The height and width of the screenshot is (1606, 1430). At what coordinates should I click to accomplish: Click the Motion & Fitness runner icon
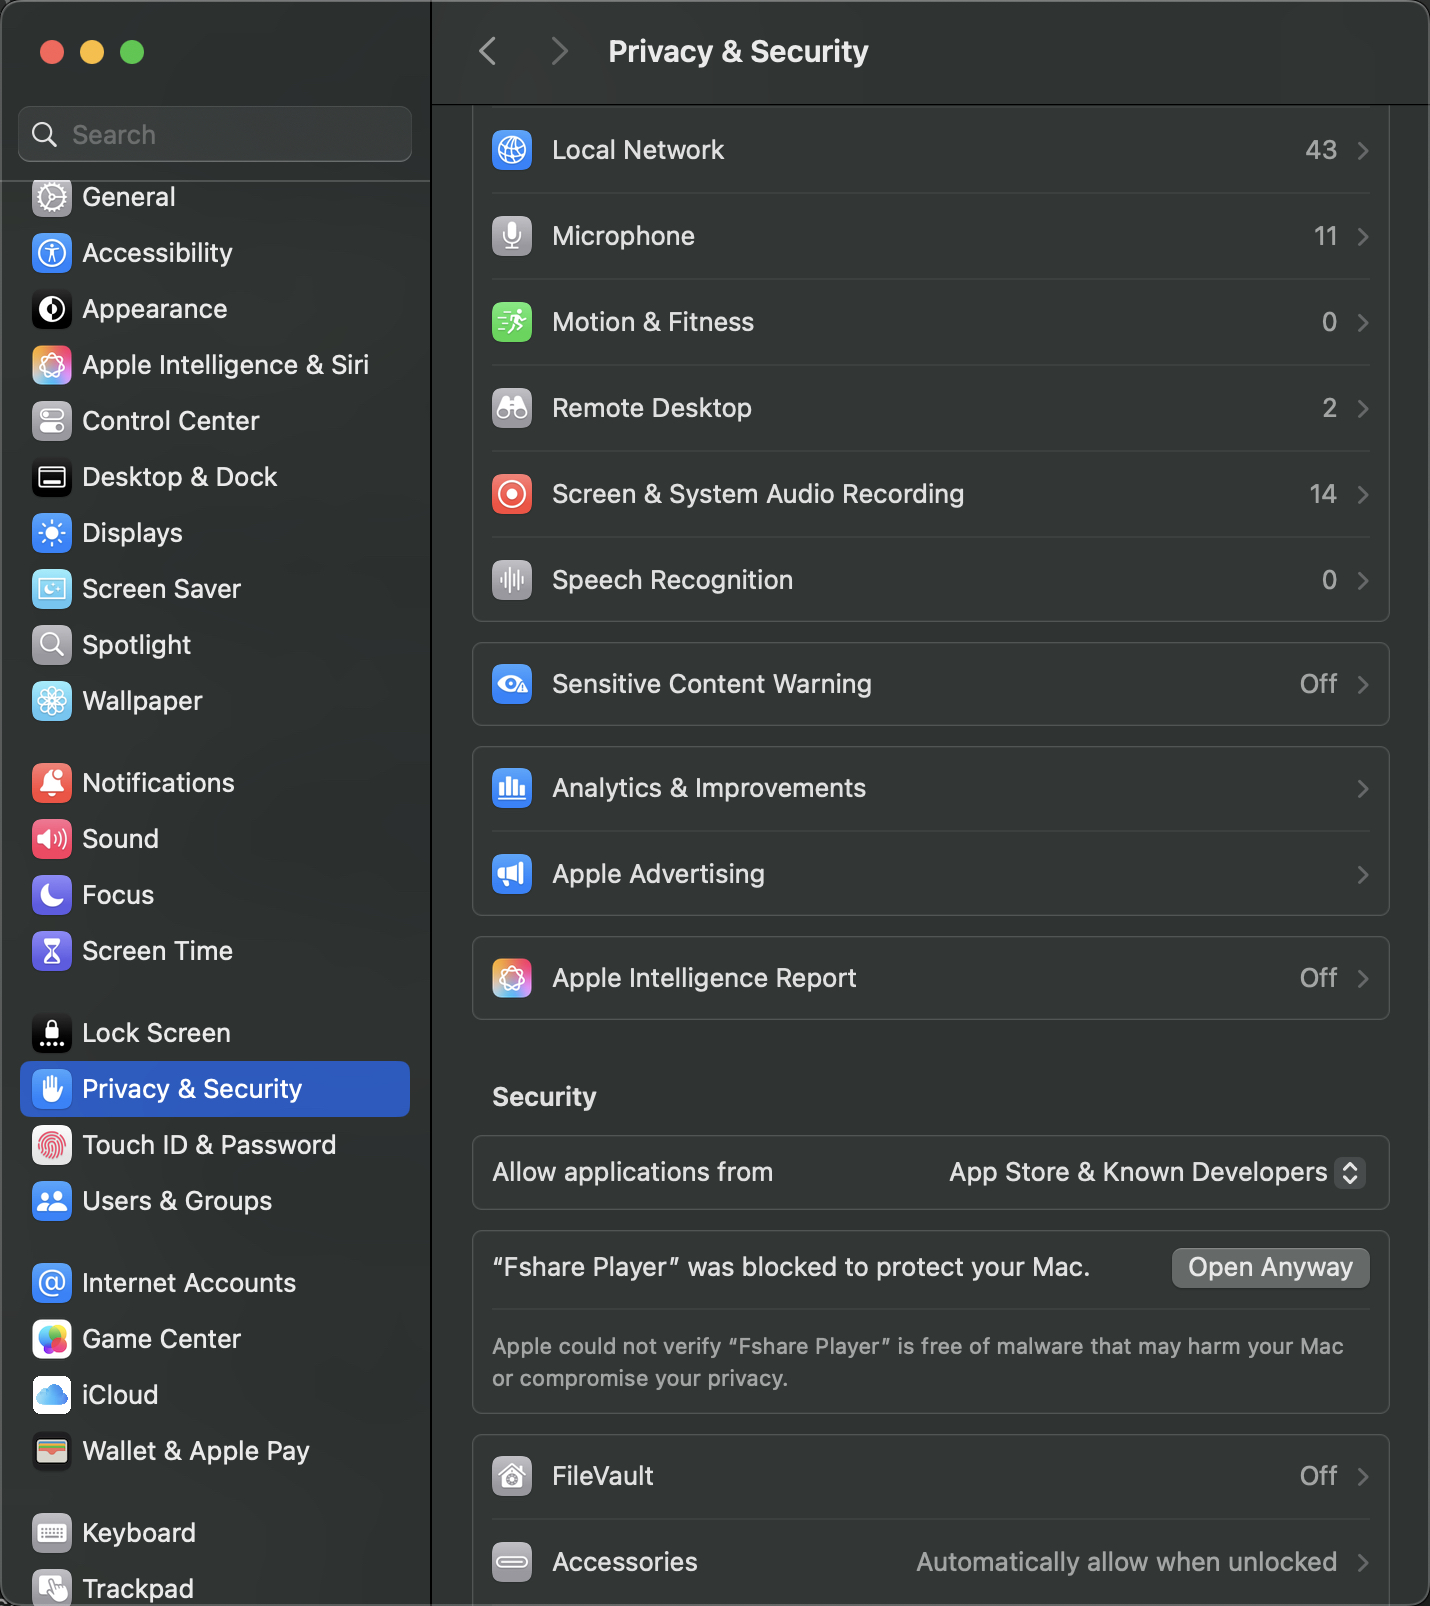coord(512,322)
